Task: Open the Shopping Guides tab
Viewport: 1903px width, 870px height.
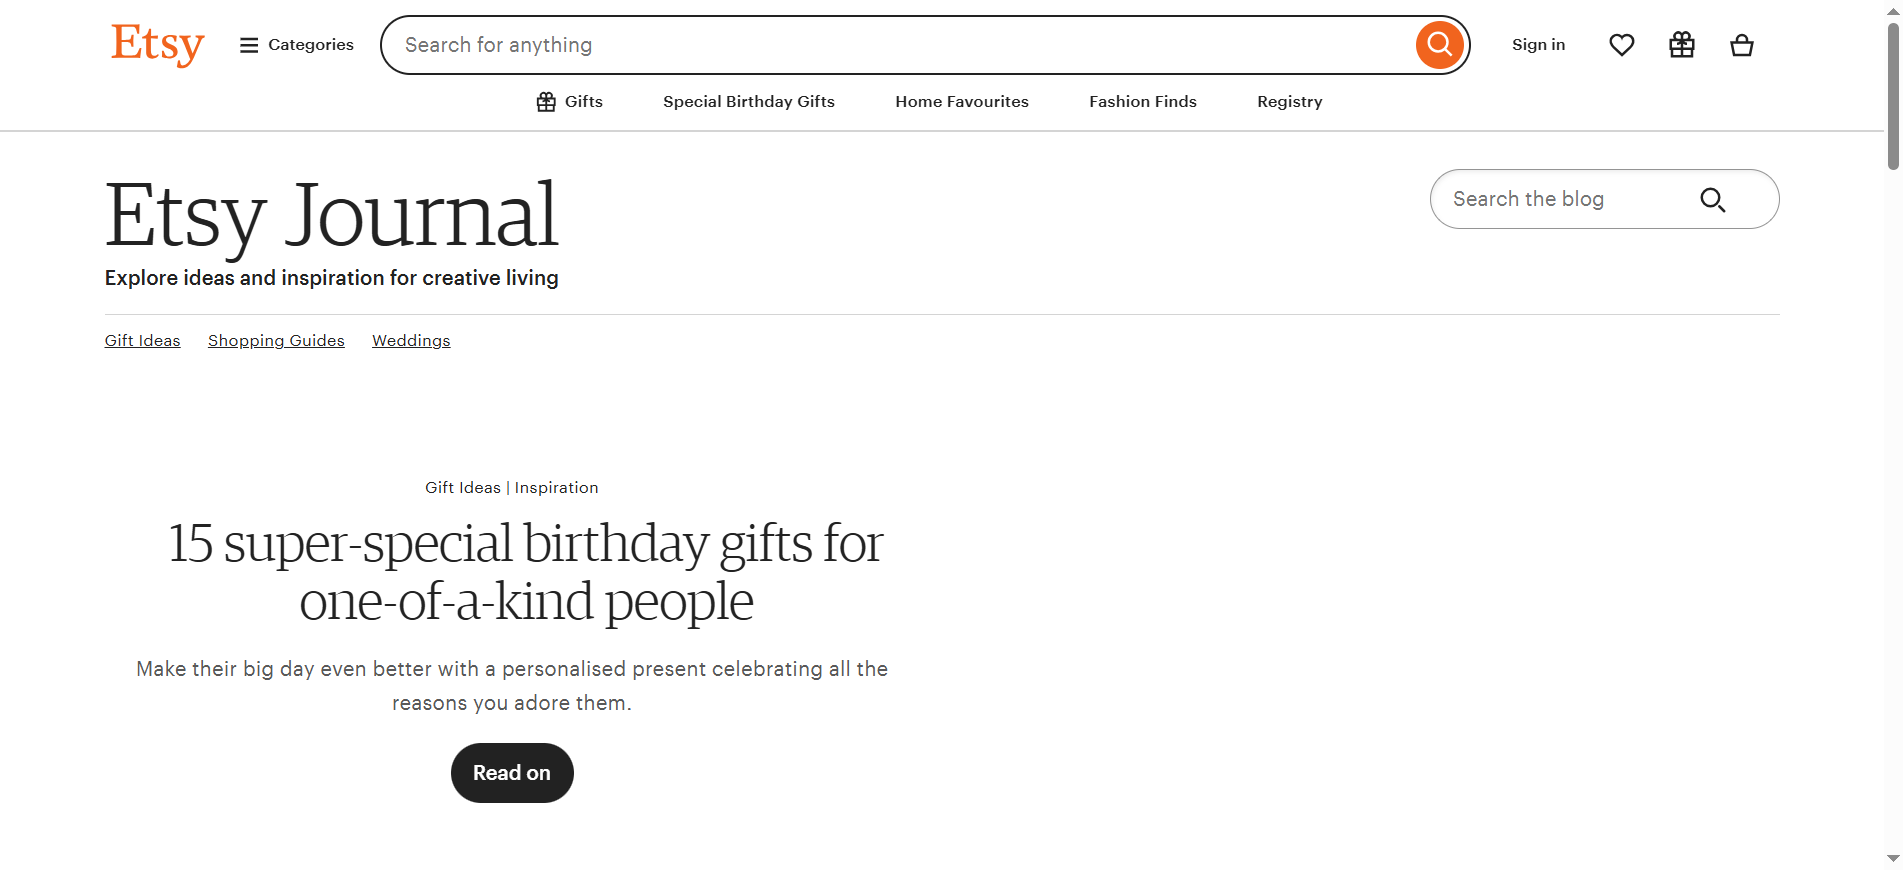Action: point(276,340)
